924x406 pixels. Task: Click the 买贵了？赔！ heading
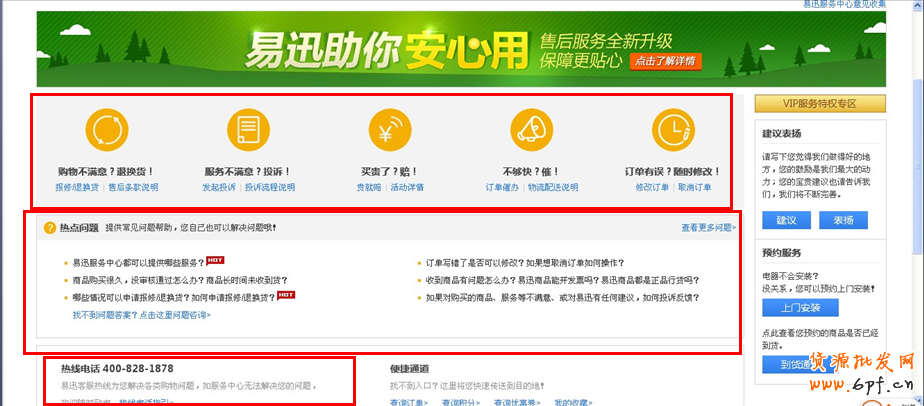(390, 172)
